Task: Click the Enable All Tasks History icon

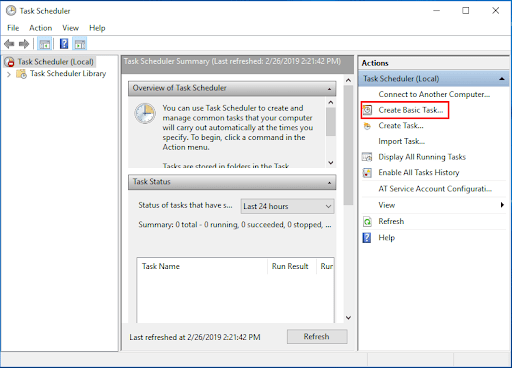Action: click(367, 173)
